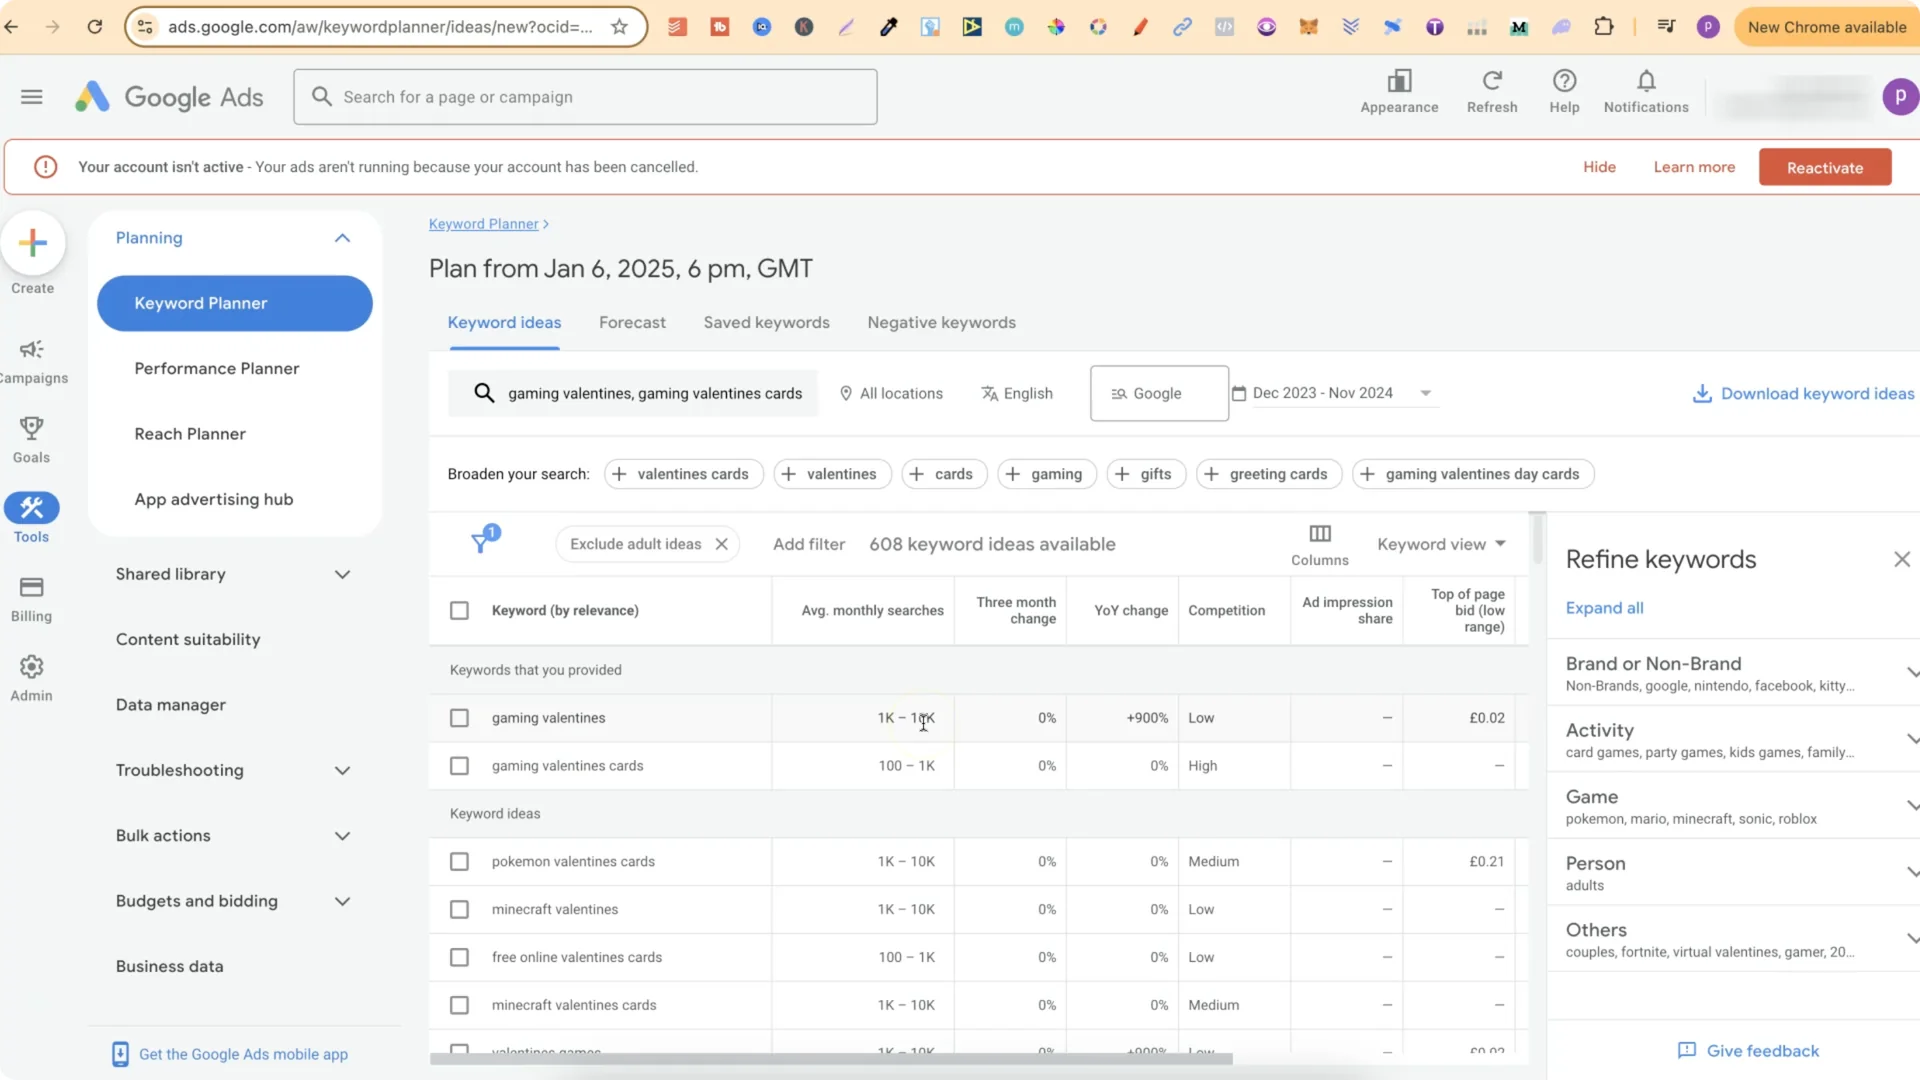Click the Refresh icon
Image resolution: width=1920 pixels, height=1080 pixels.
click(x=1491, y=81)
